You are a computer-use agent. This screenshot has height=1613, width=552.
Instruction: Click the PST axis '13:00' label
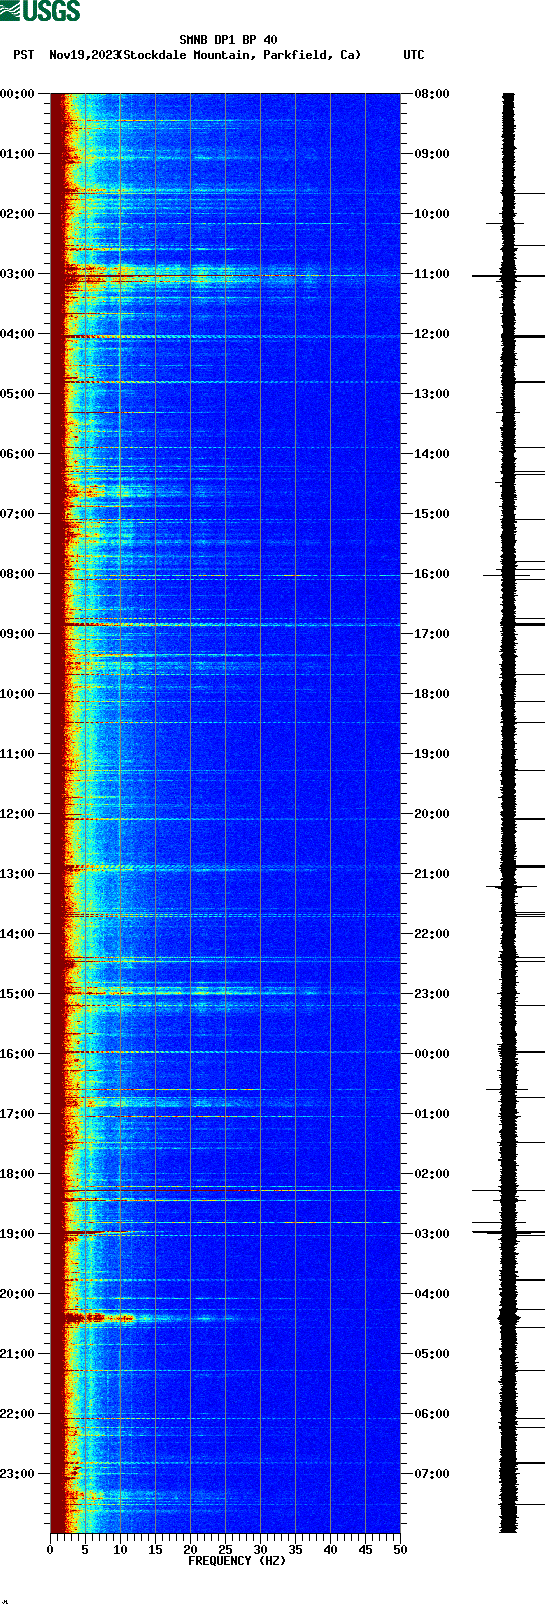pyautogui.click(x=18, y=874)
